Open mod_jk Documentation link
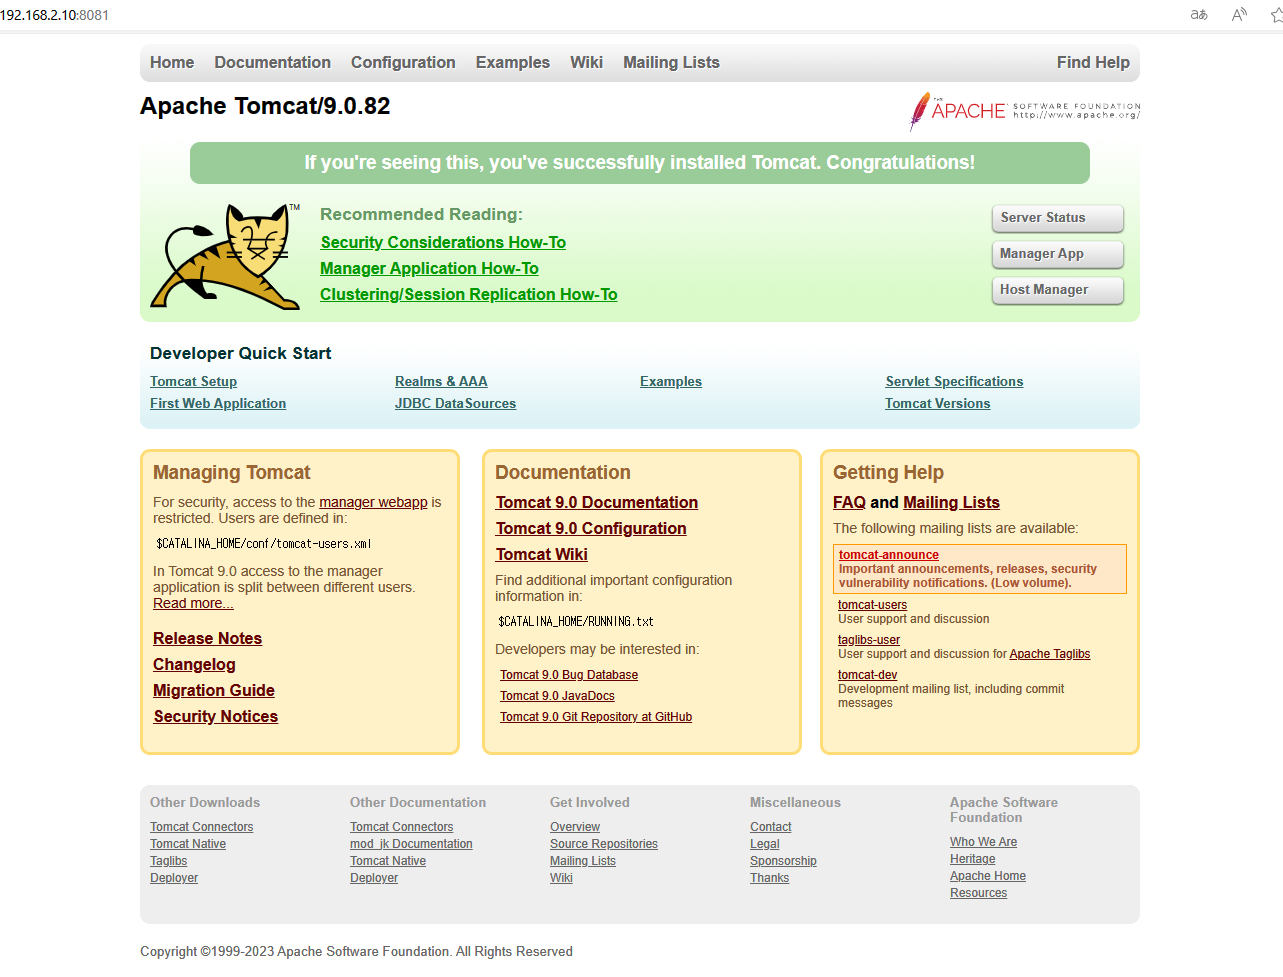The width and height of the screenshot is (1283, 977). point(411,844)
